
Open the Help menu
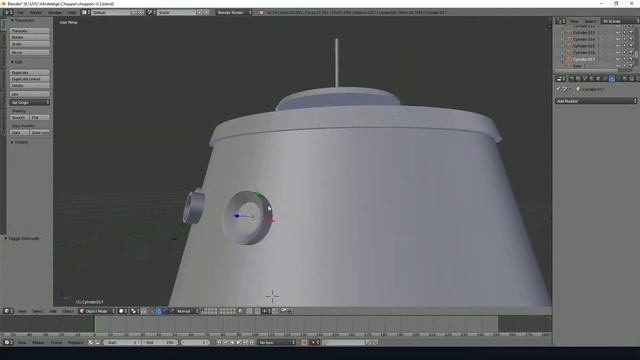[x=71, y=13]
